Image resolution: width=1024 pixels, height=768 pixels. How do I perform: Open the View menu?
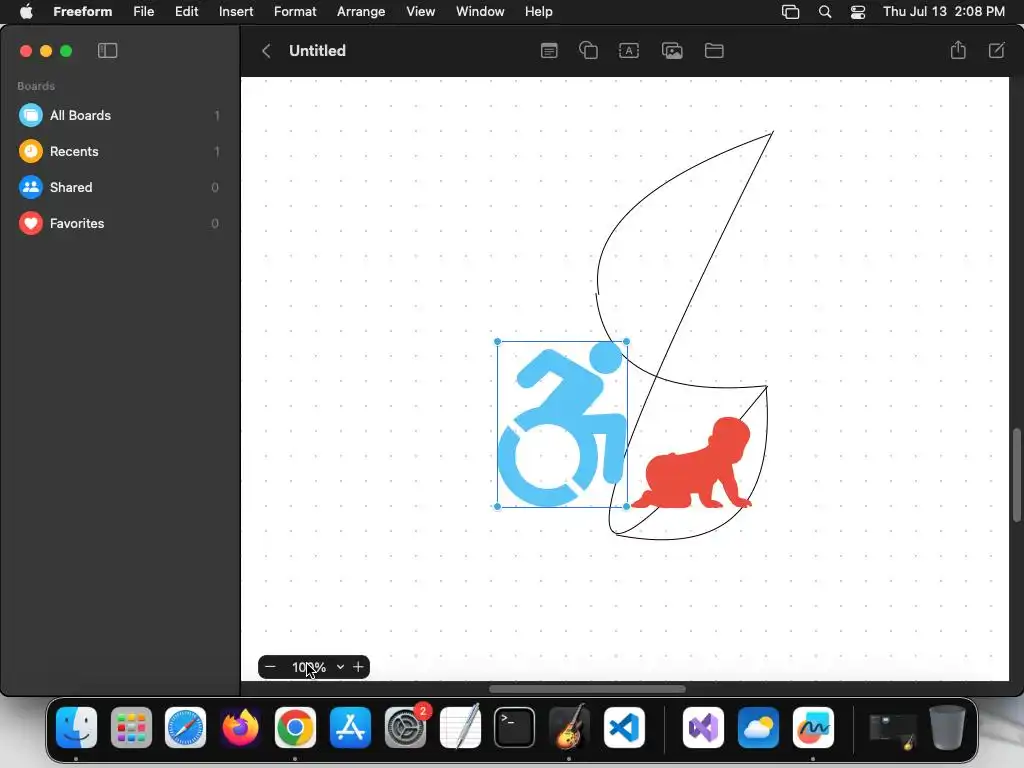coord(421,12)
